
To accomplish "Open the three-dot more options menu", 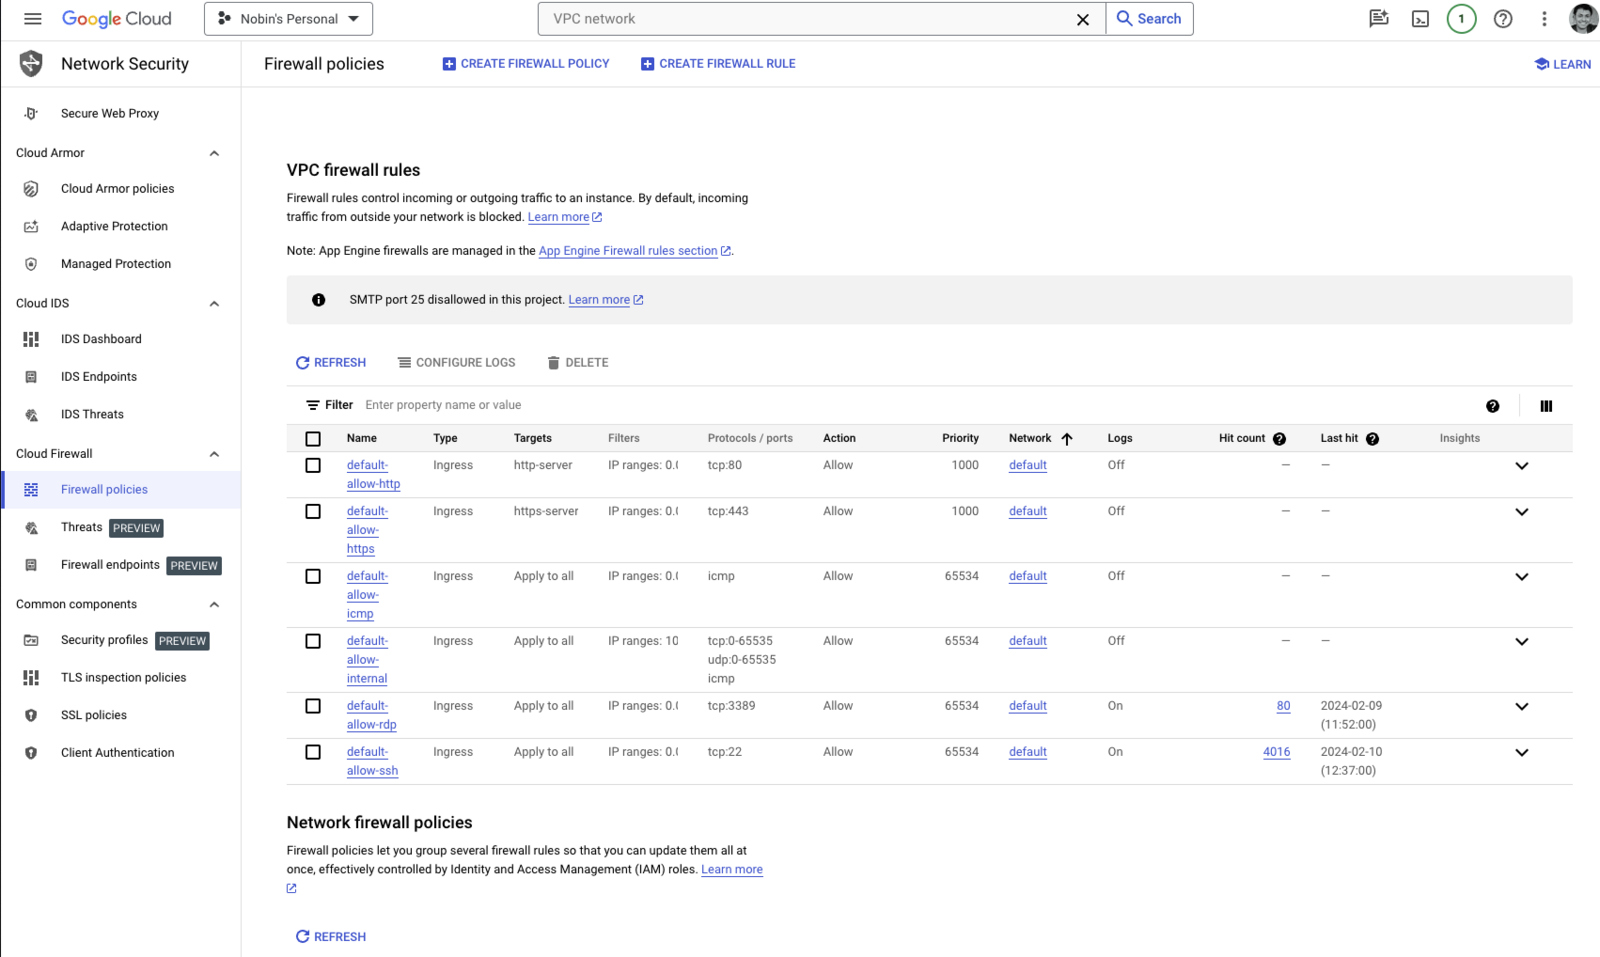I will [x=1543, y=19].
